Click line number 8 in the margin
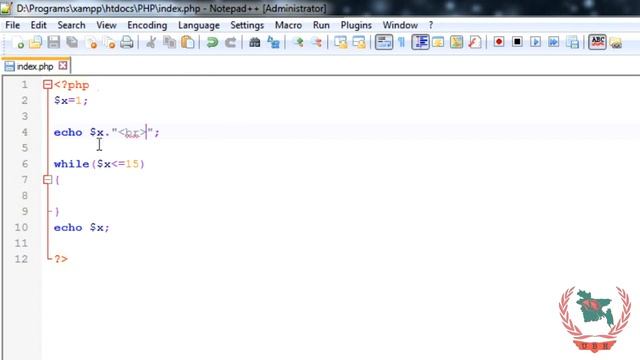 (x=24, y=196)
